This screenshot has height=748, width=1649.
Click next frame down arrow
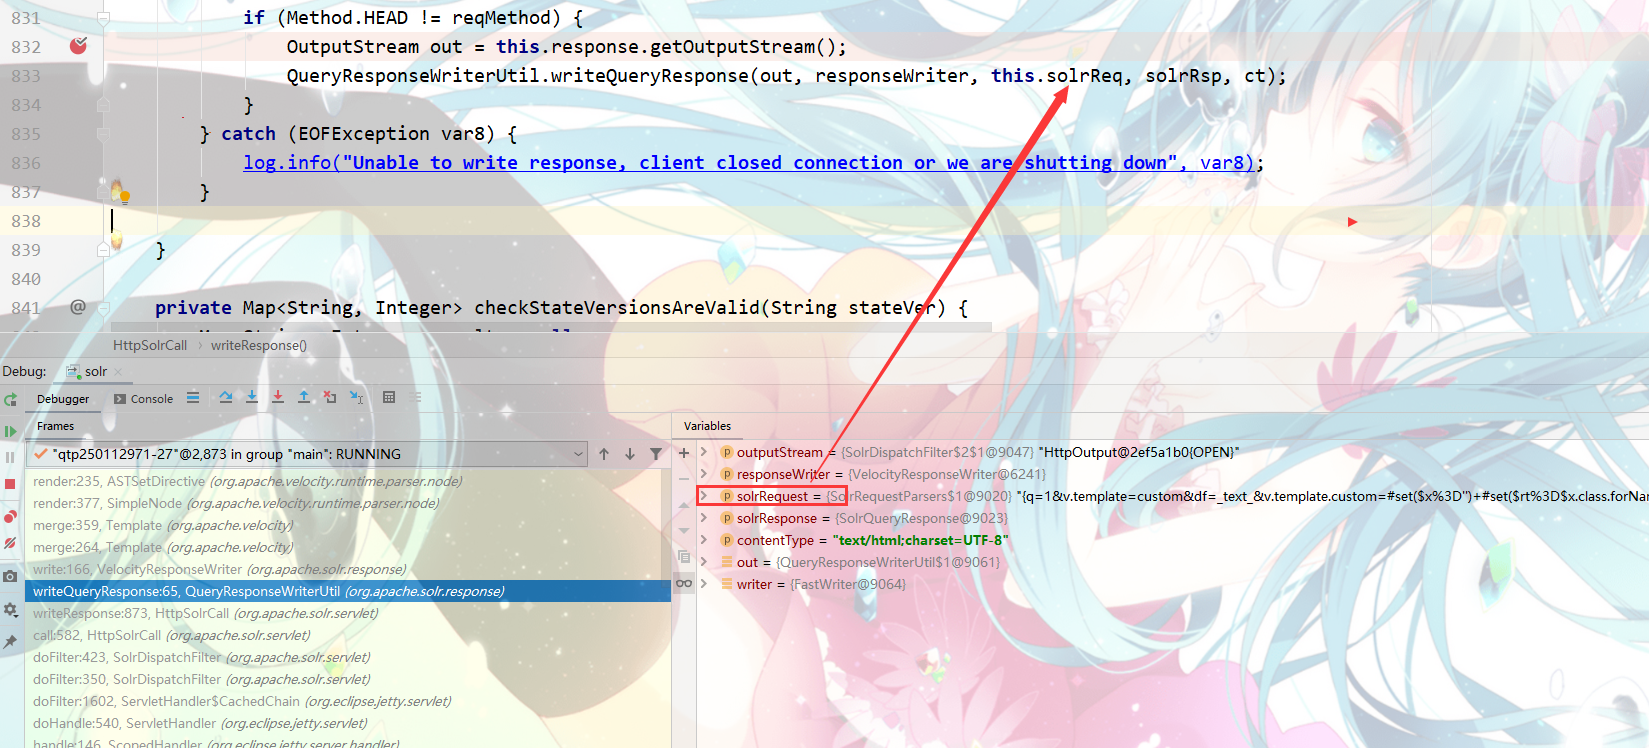coord(630,454)
